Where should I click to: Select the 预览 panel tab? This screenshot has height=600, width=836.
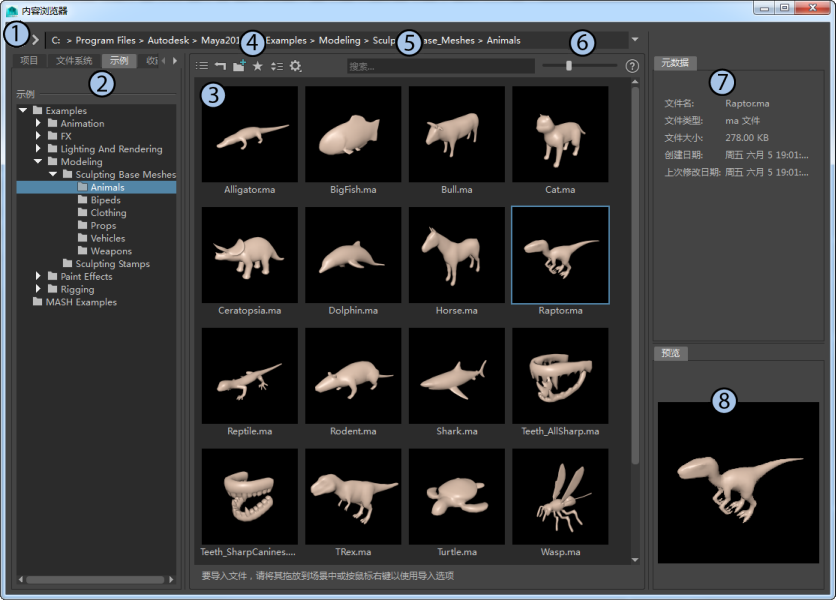tap(671, 353)
